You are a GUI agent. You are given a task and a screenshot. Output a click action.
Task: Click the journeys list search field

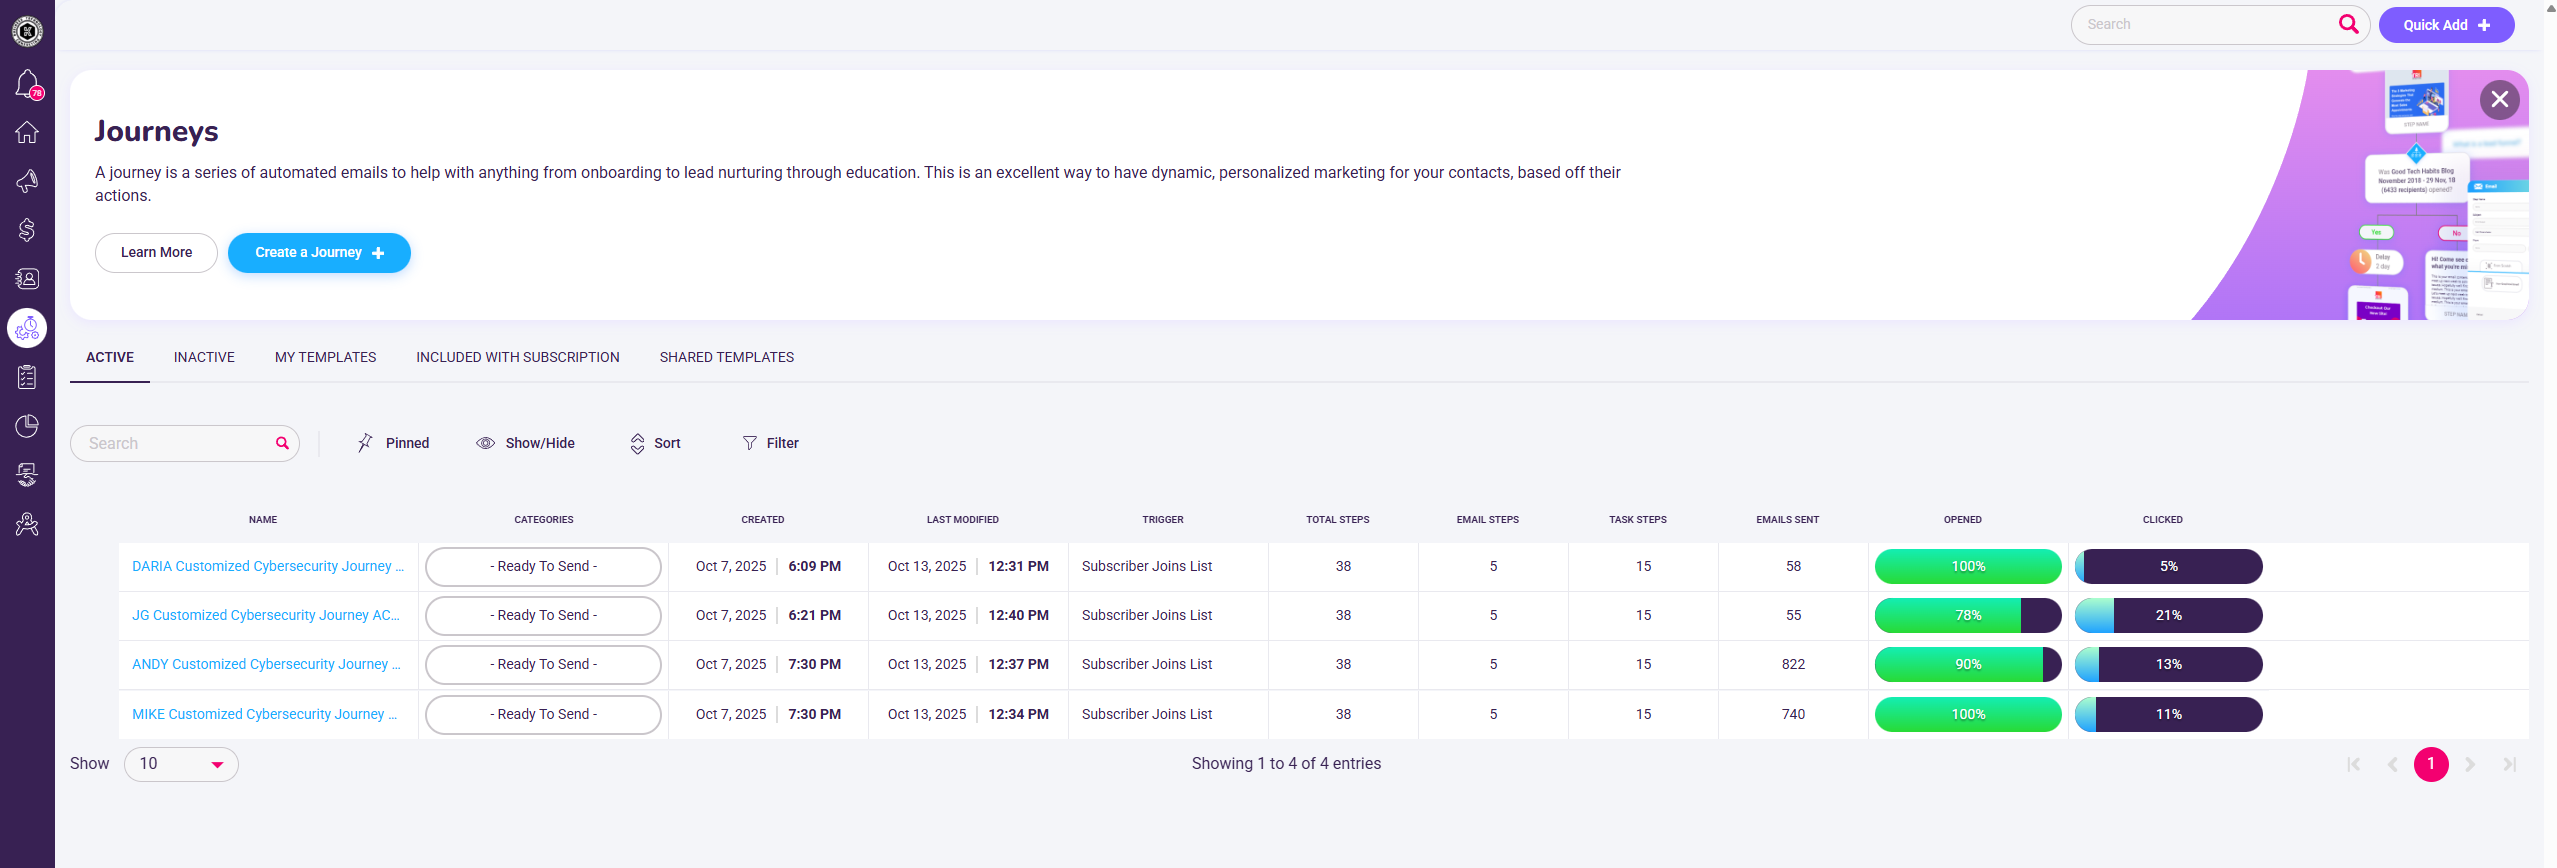click(x=175, y=444)
